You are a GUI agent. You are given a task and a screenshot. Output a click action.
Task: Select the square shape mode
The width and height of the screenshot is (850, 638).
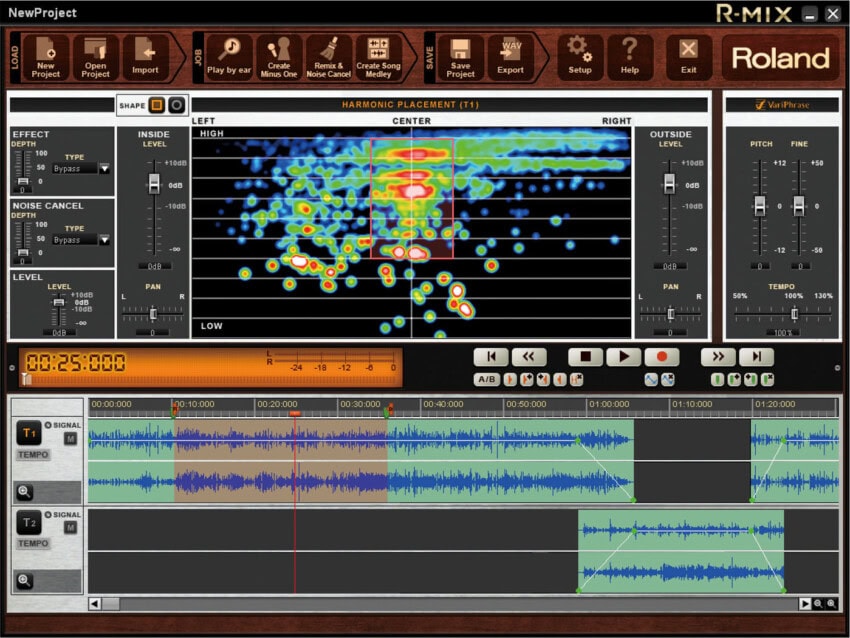tap(157, 104)
